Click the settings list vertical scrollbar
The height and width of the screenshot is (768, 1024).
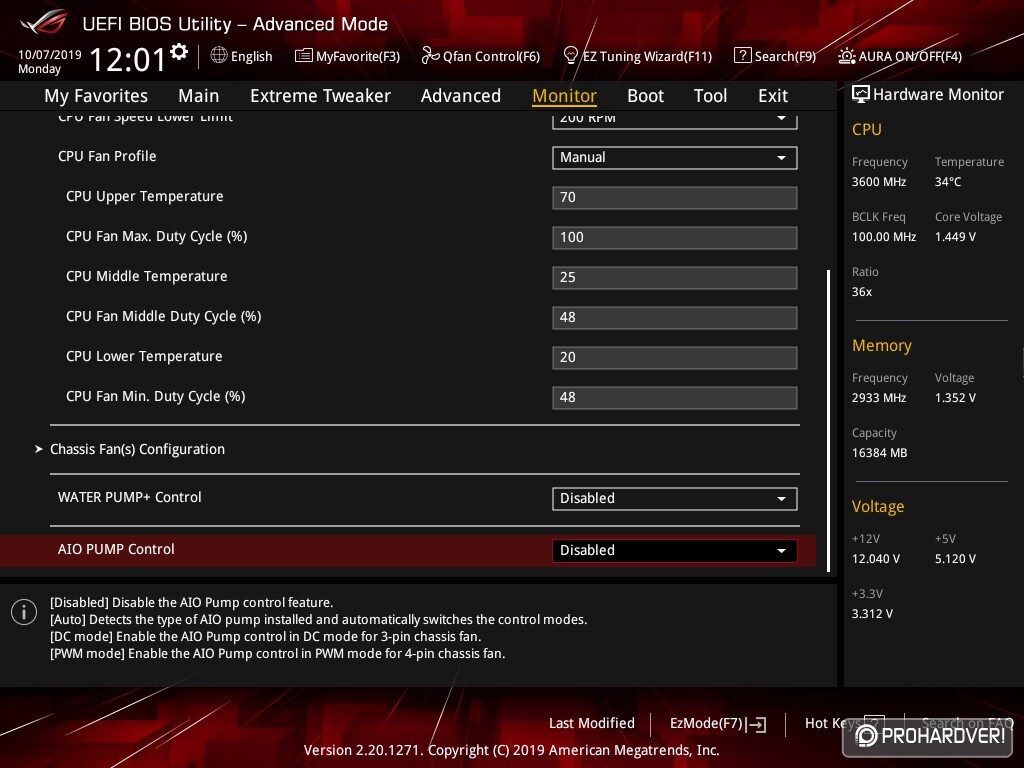point(828,421)
